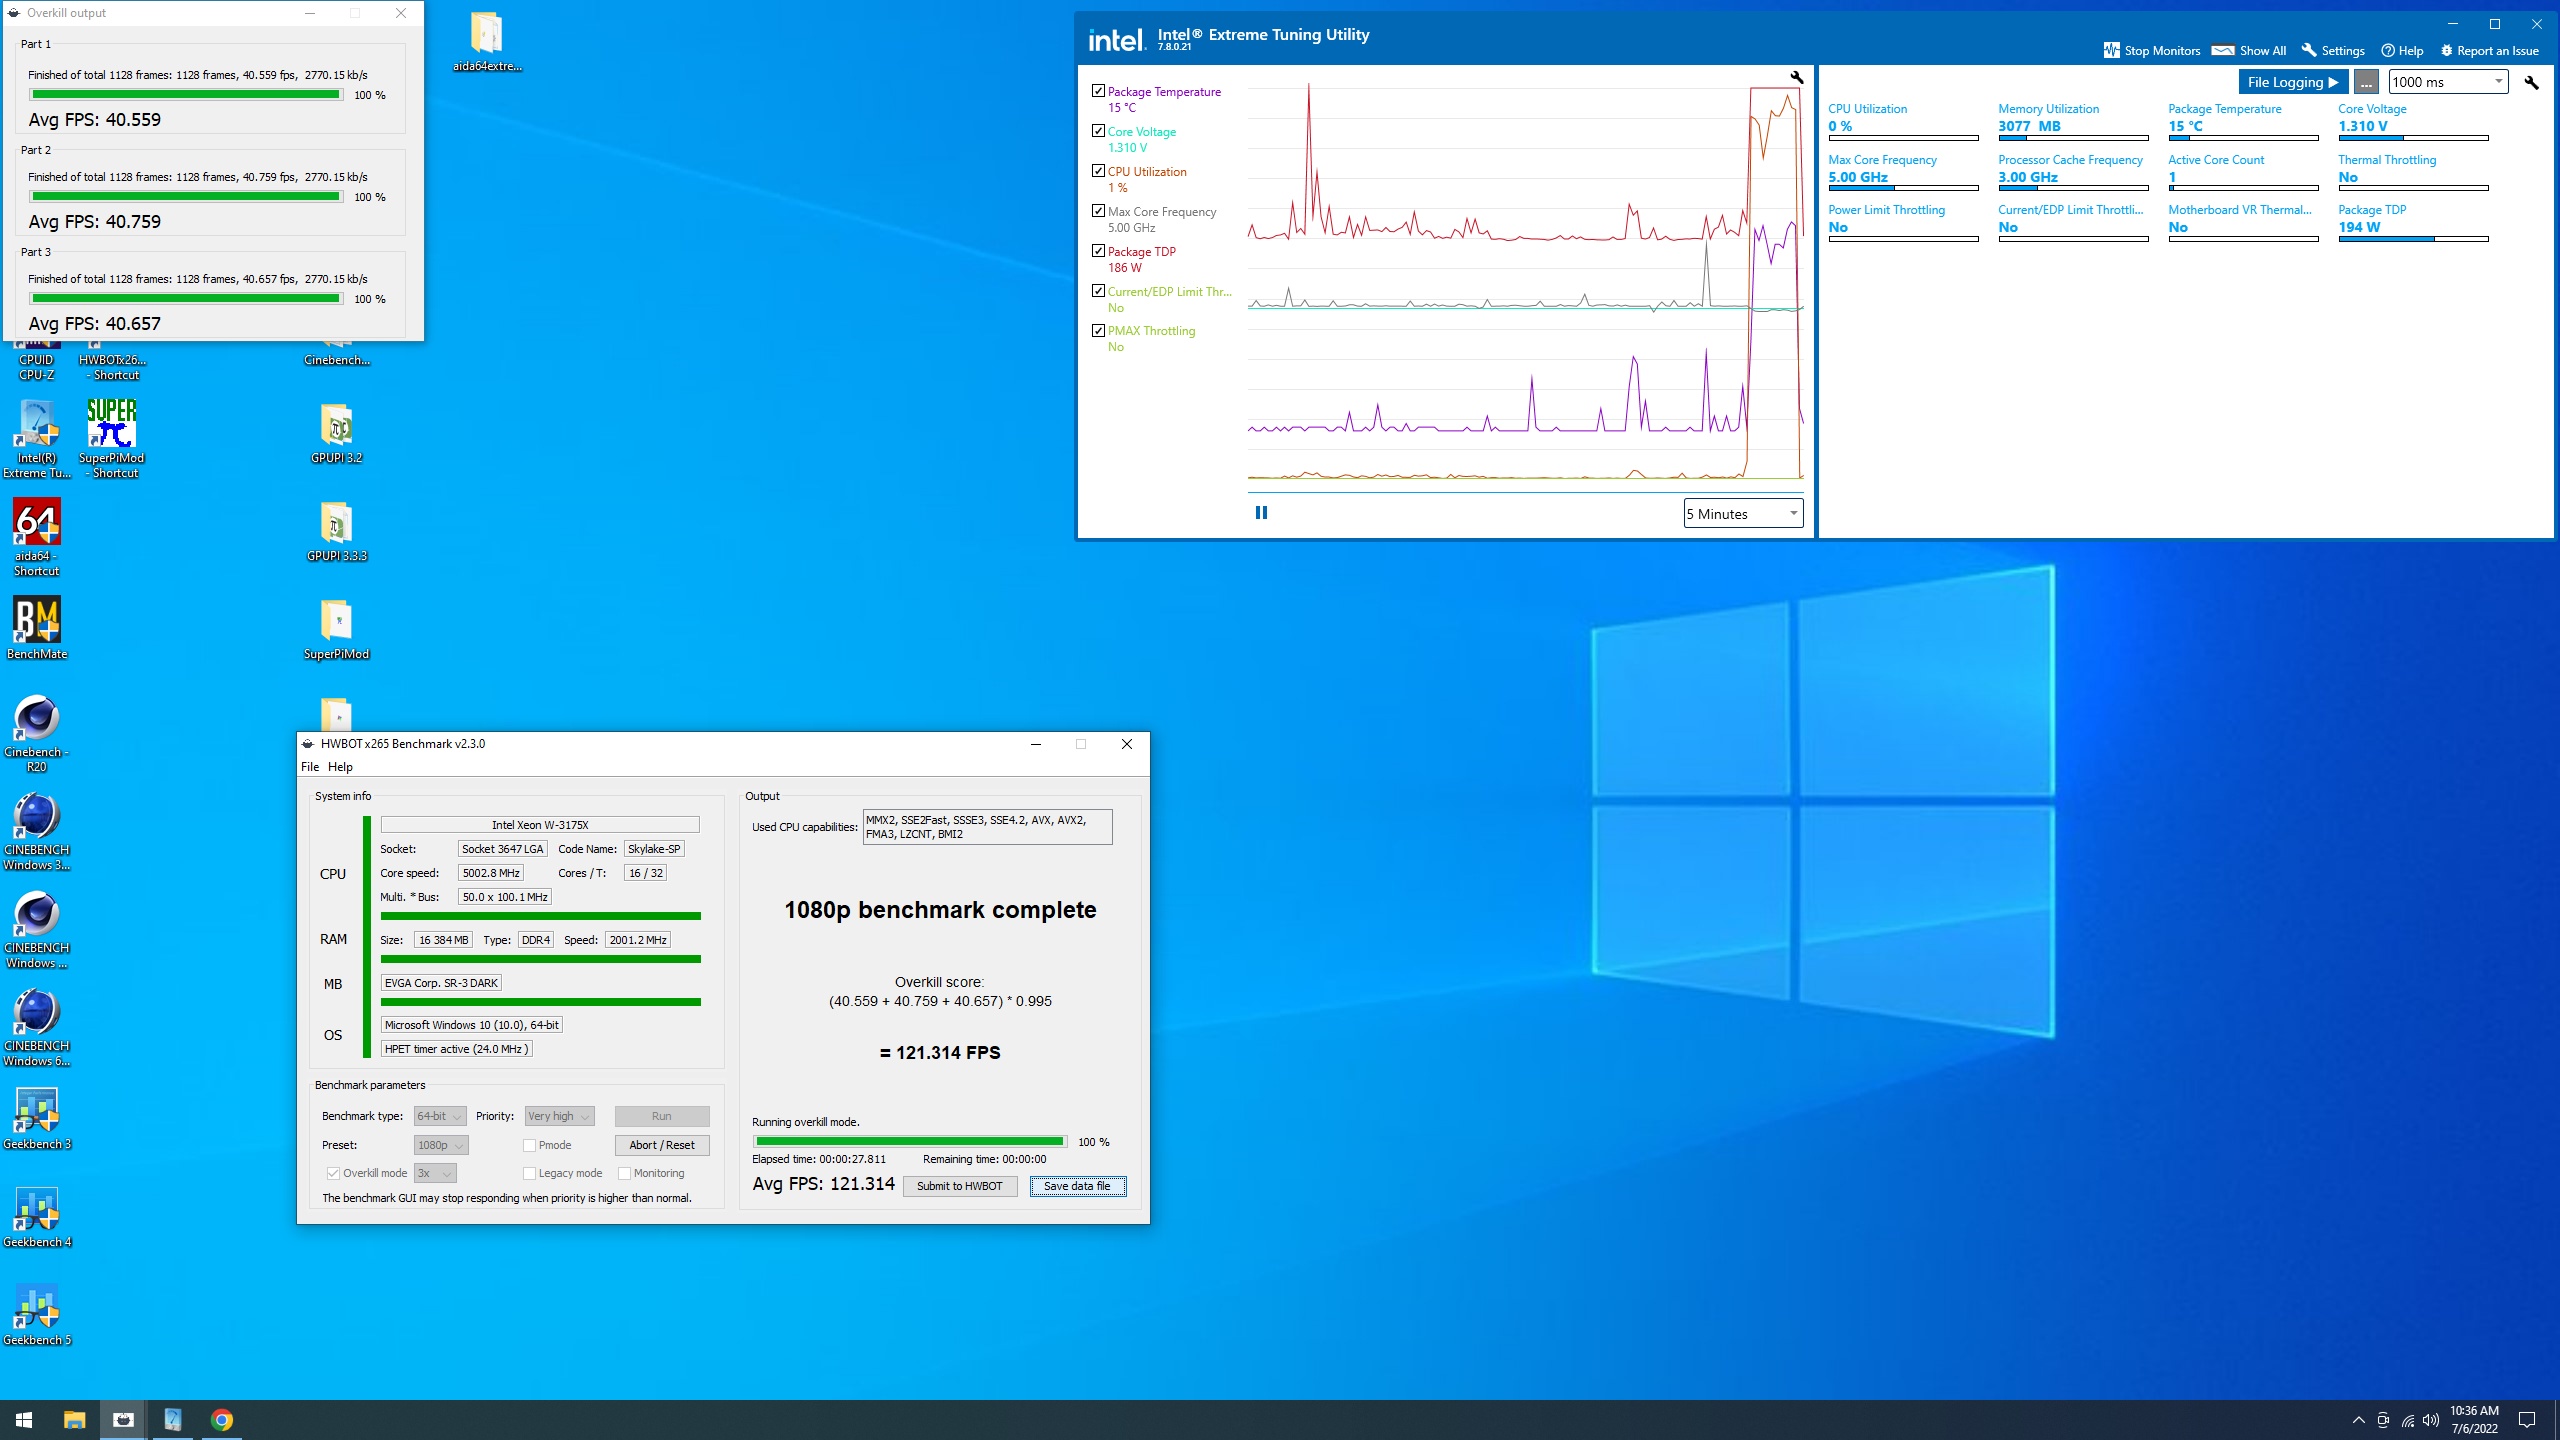Screen dimensions: 2560x1440
Task: Click Part 1 progress bar in Overkill output
Action: pos(186,95)
